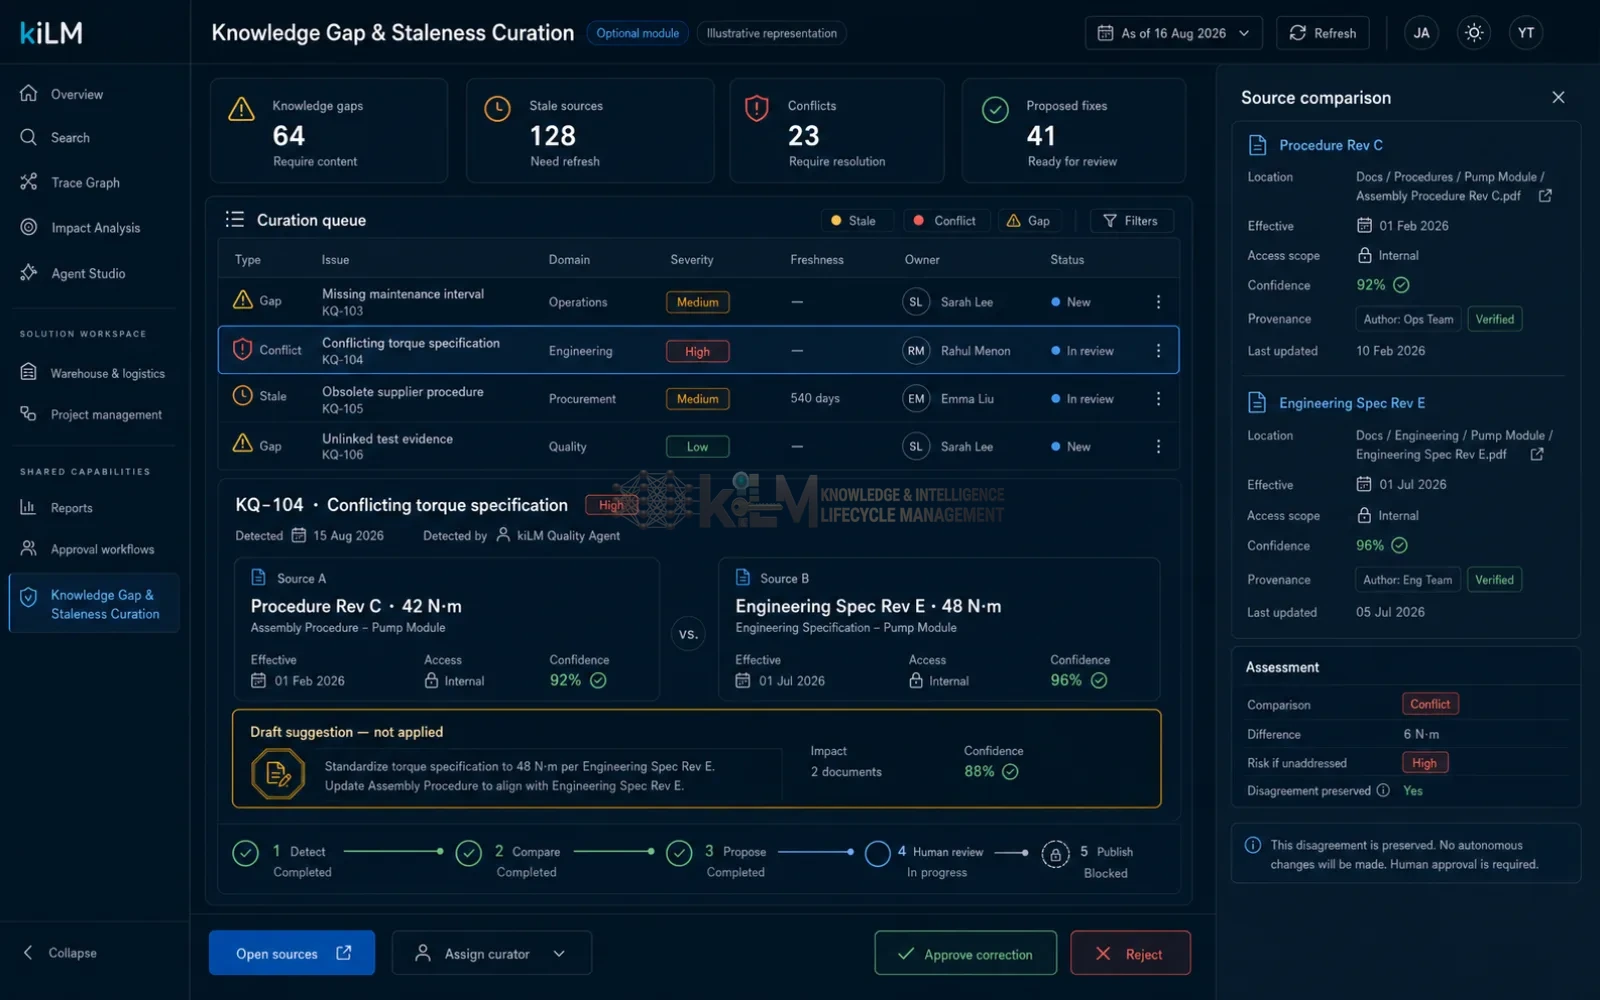This screenshot has width=1600, height=1000.
Task: Click the Reject button
Action: coord(1130,953)
